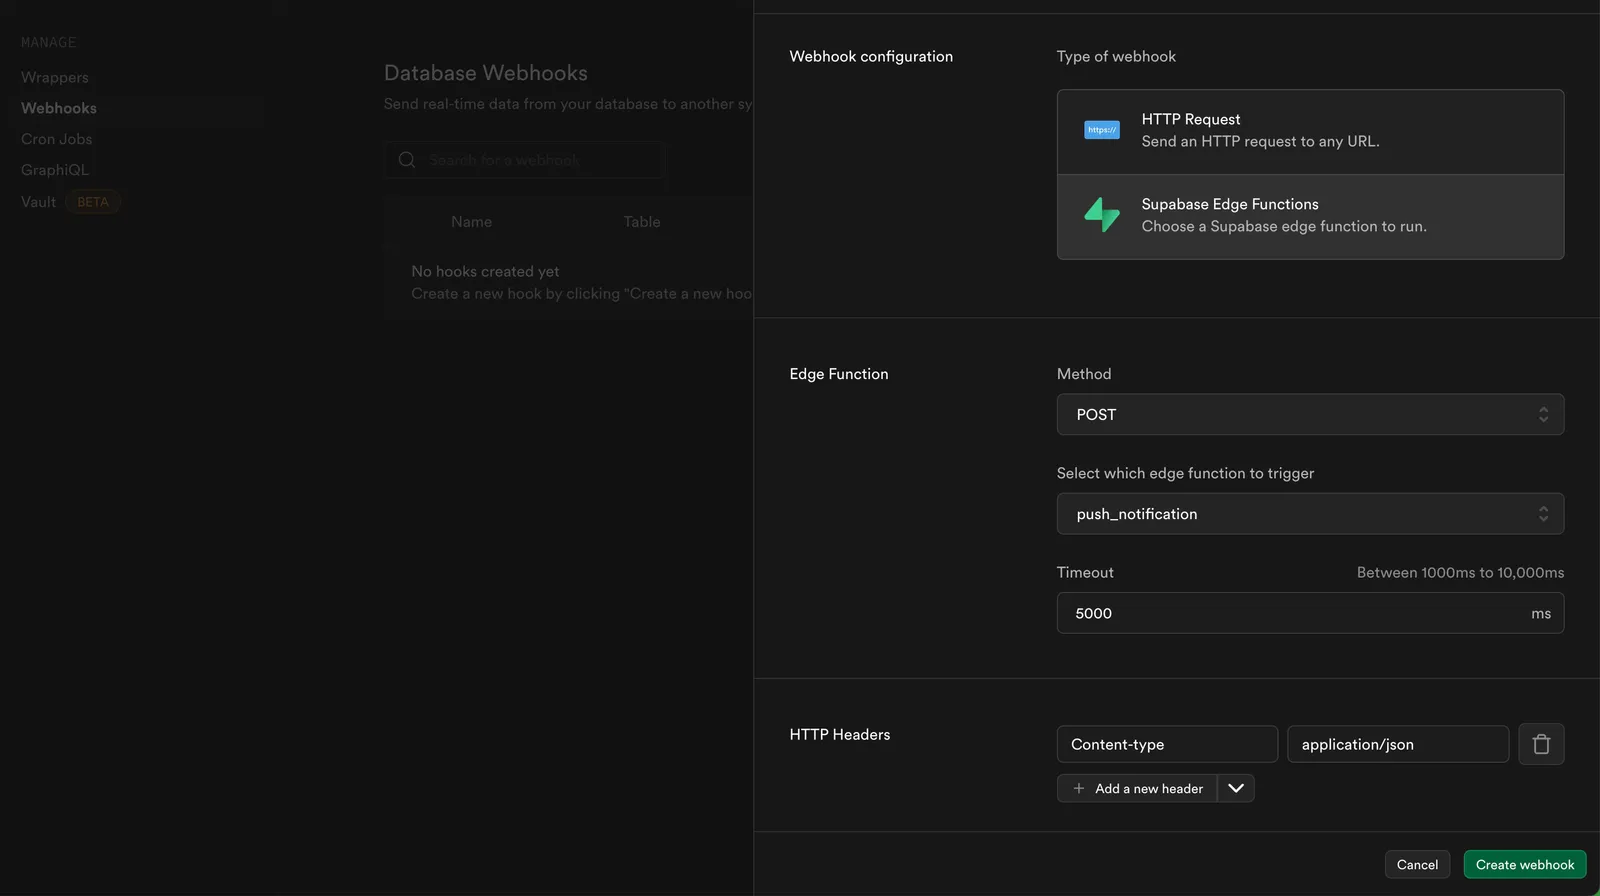The width and height of the screenshot is (1600, 896).
Task: Select the HTTP Request webhook type
Action: coord(1310,132)
